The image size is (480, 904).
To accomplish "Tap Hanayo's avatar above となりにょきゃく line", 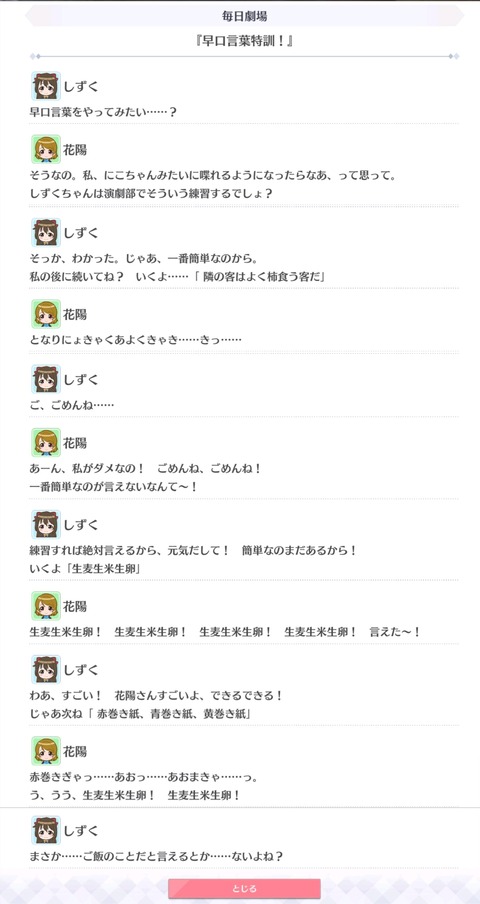I will pos(46,314).
